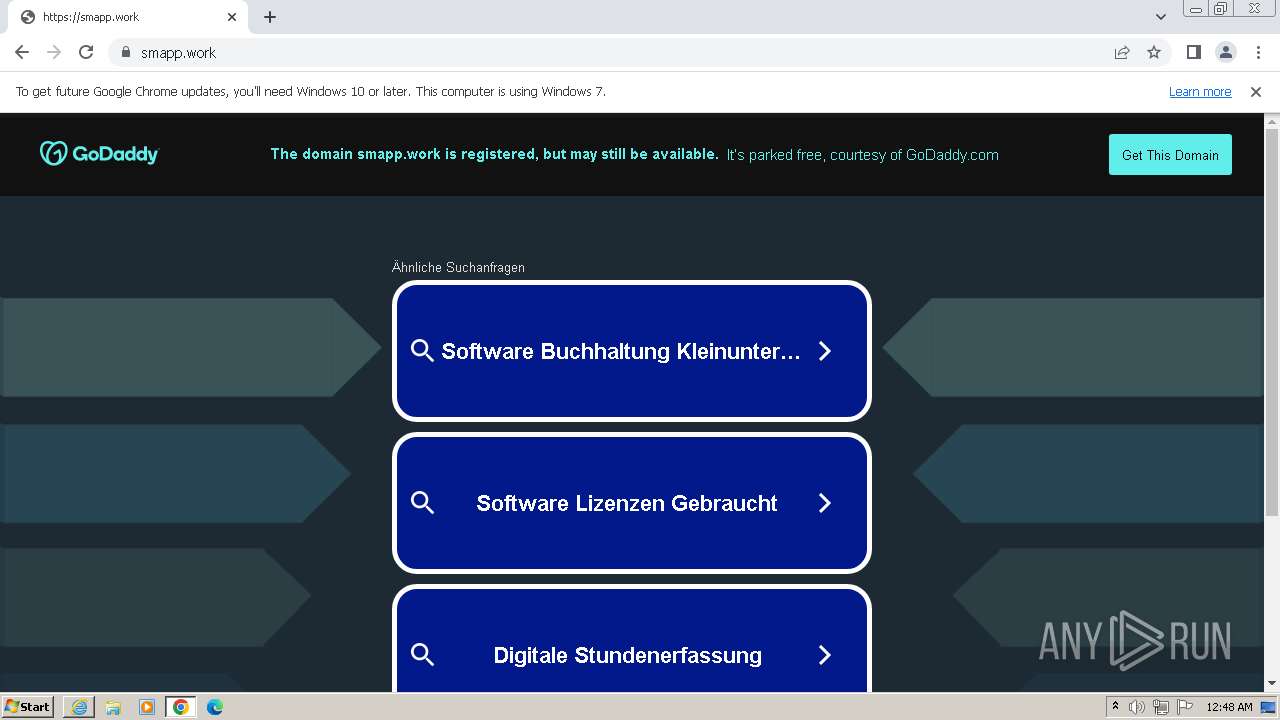Image resolution: width=1280 pixels, height=720 pixels.
Task: Click 'Ähnliche Suchanfragen' label
Action: (x=458, y=267)
